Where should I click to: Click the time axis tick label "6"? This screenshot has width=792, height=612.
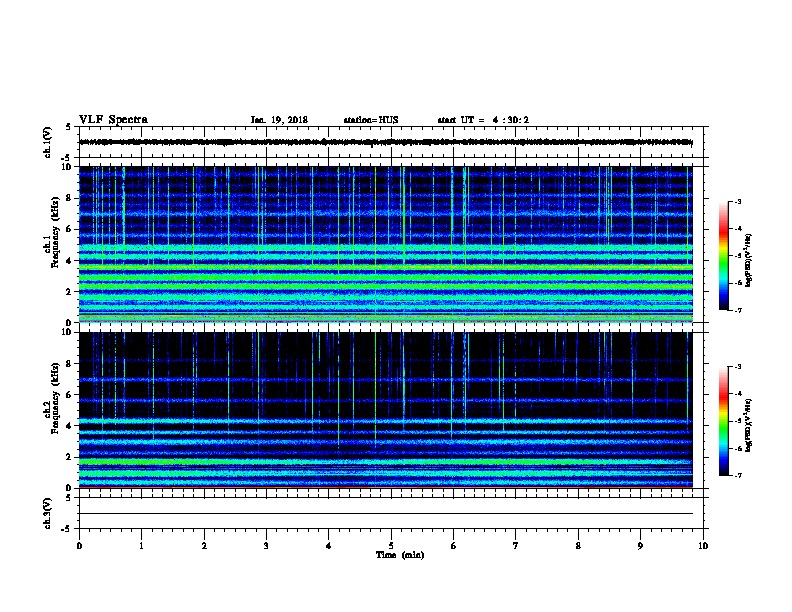(x=454, y=546)
